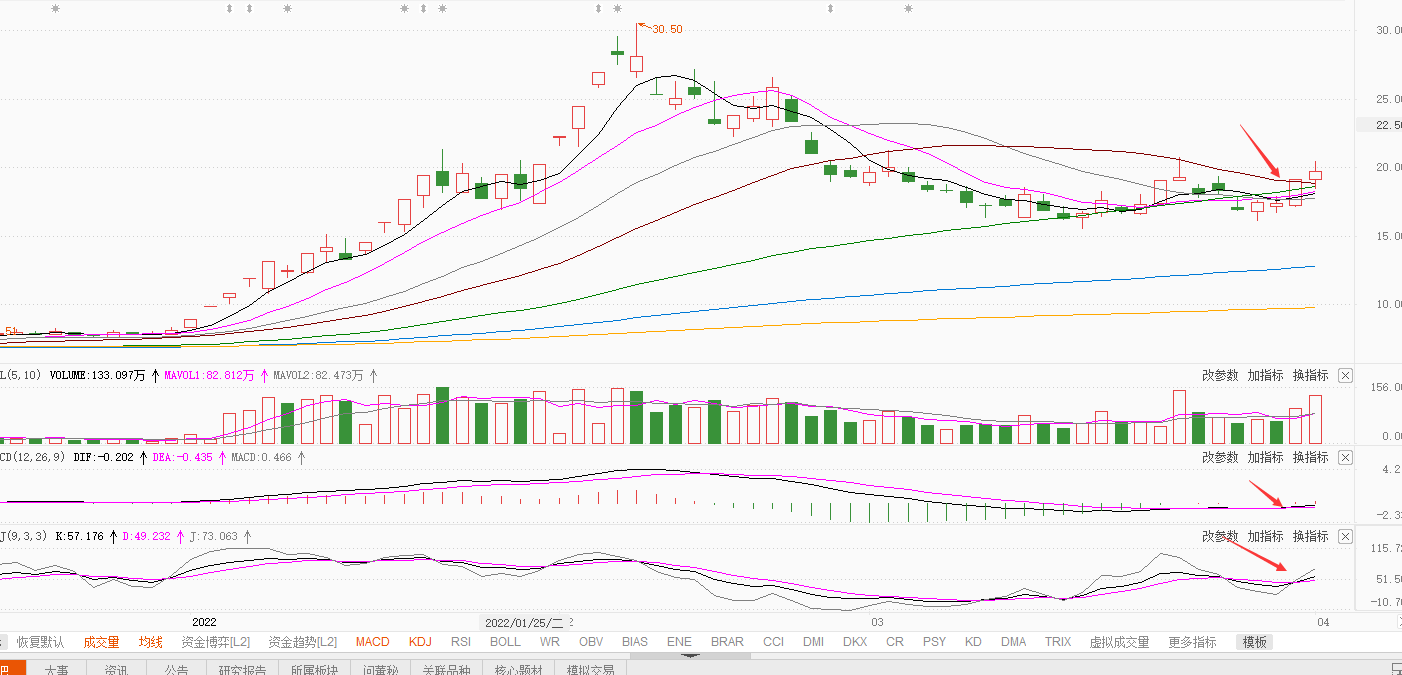
Task: Click the J:73.063 value
Action: tap(213, 537)
